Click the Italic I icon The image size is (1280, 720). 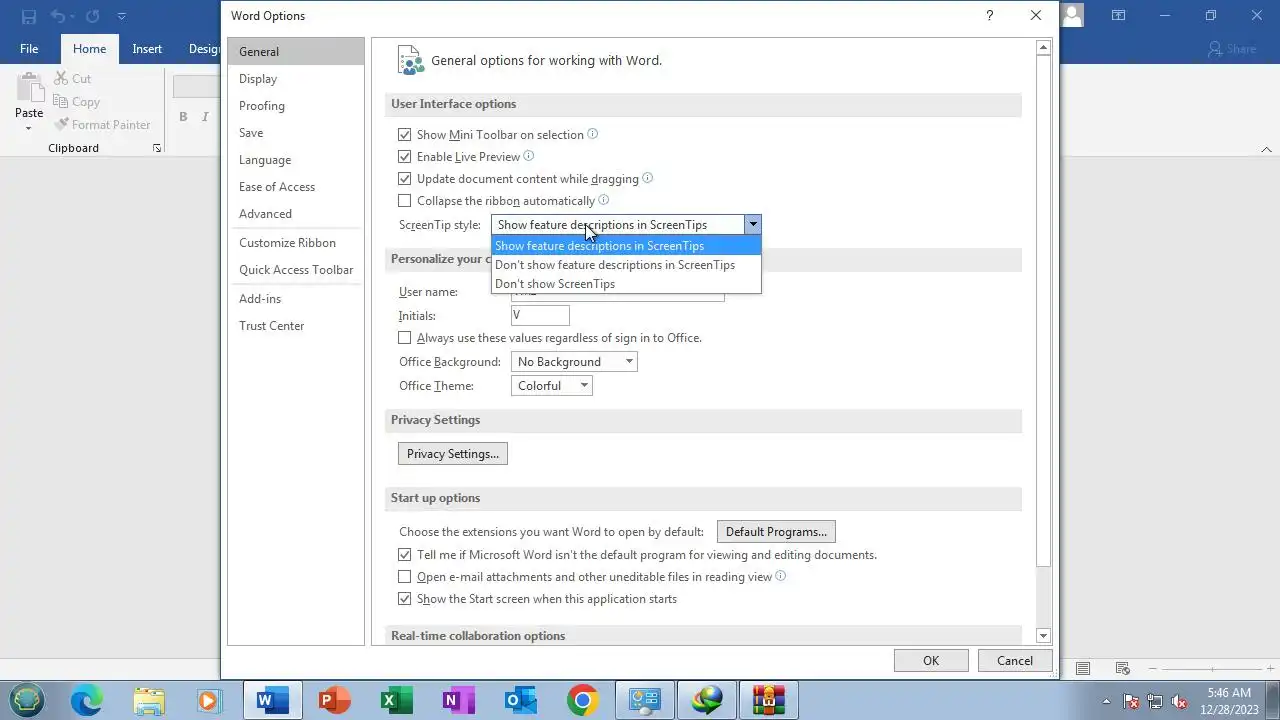(205, 117)
